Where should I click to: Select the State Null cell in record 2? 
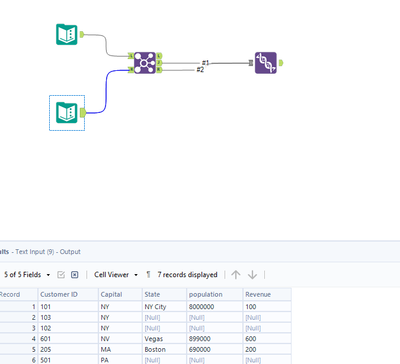pyautogui.click(x=164, y=317)
